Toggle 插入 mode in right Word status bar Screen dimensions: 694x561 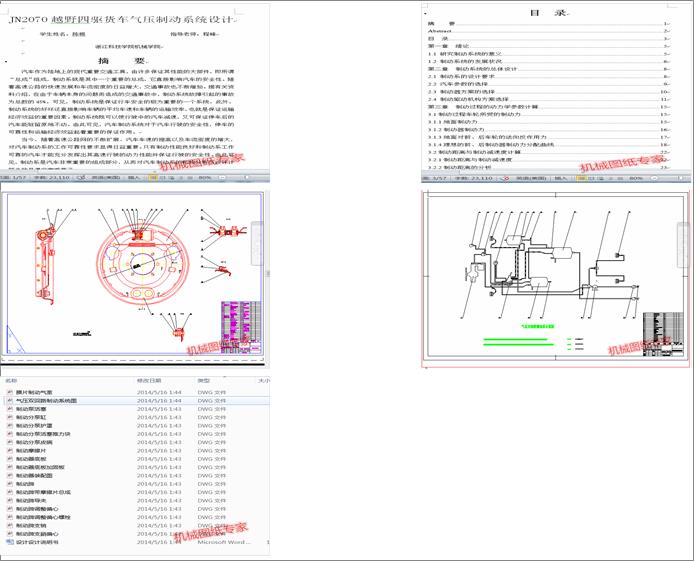click(560, 178)
